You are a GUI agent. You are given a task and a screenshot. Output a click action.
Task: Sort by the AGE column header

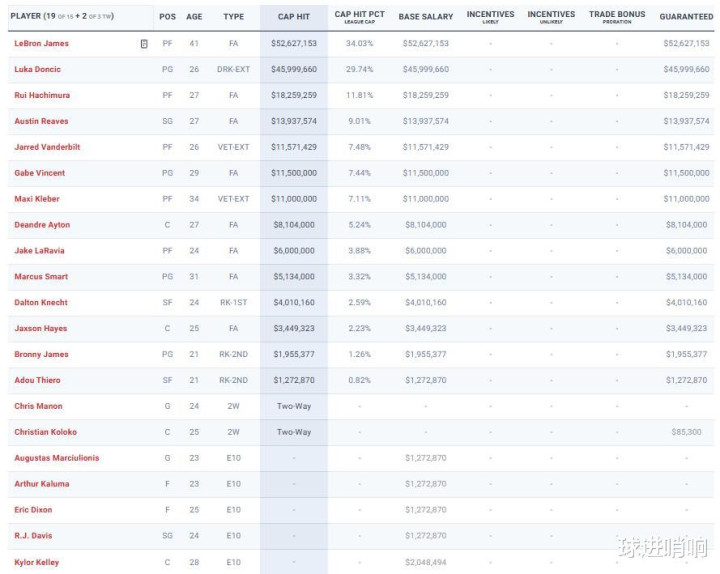click(x=194, y=17)
